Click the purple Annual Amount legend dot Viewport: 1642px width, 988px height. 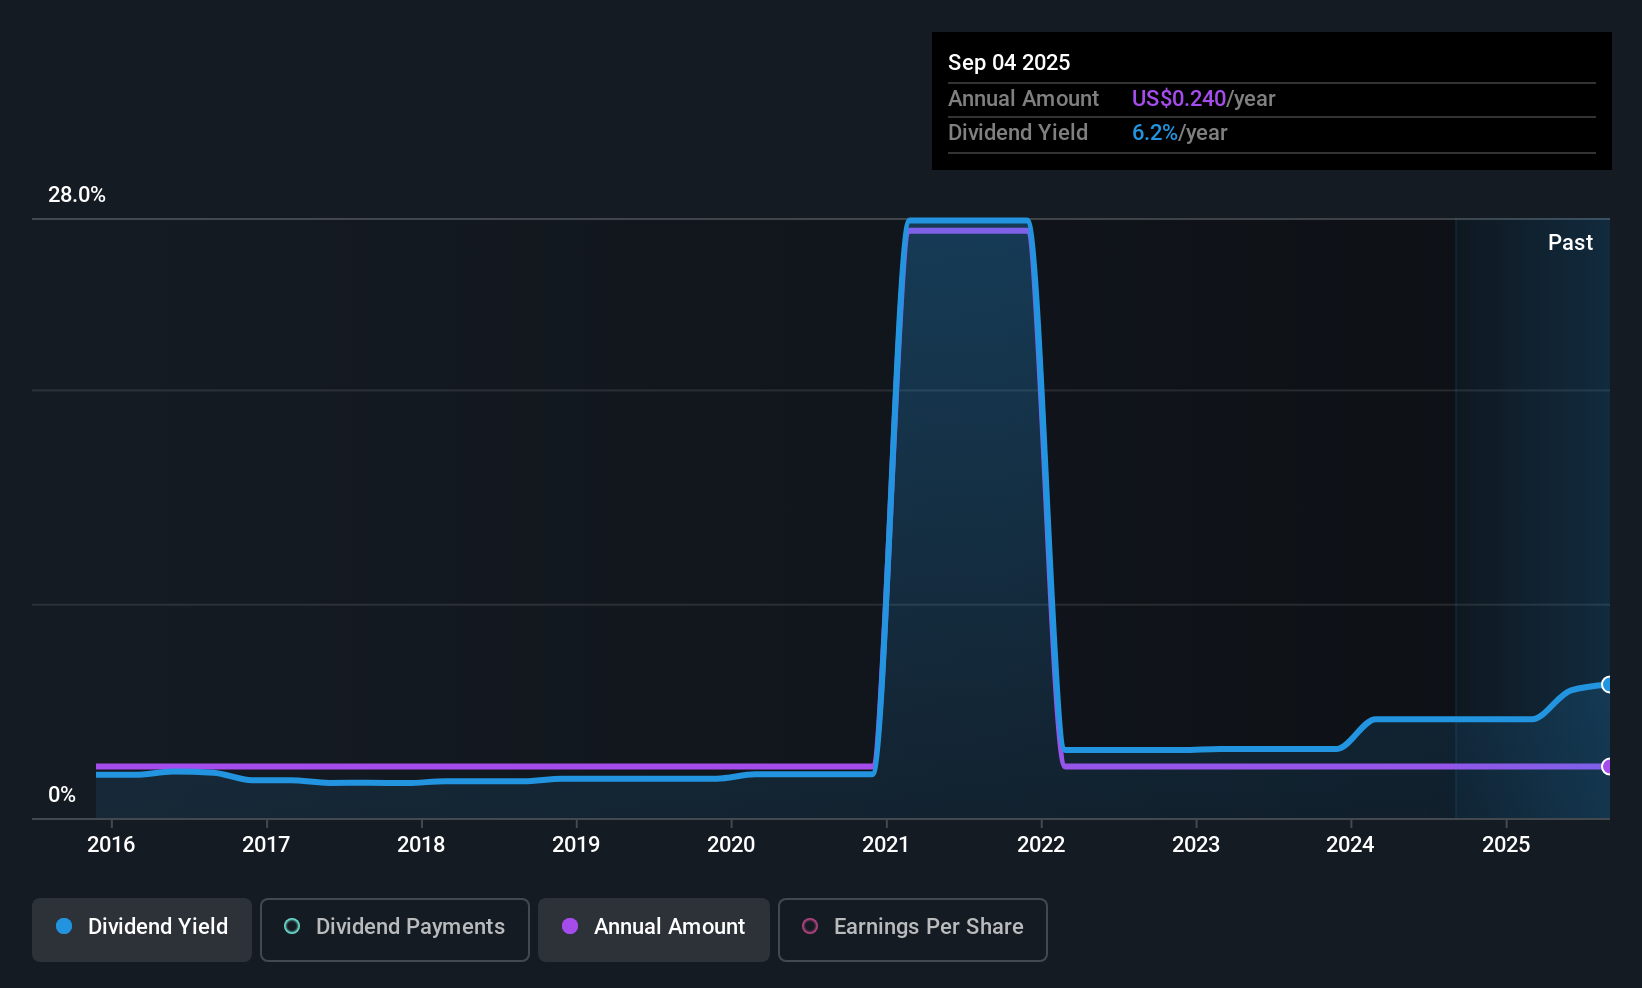pos(570,926)
